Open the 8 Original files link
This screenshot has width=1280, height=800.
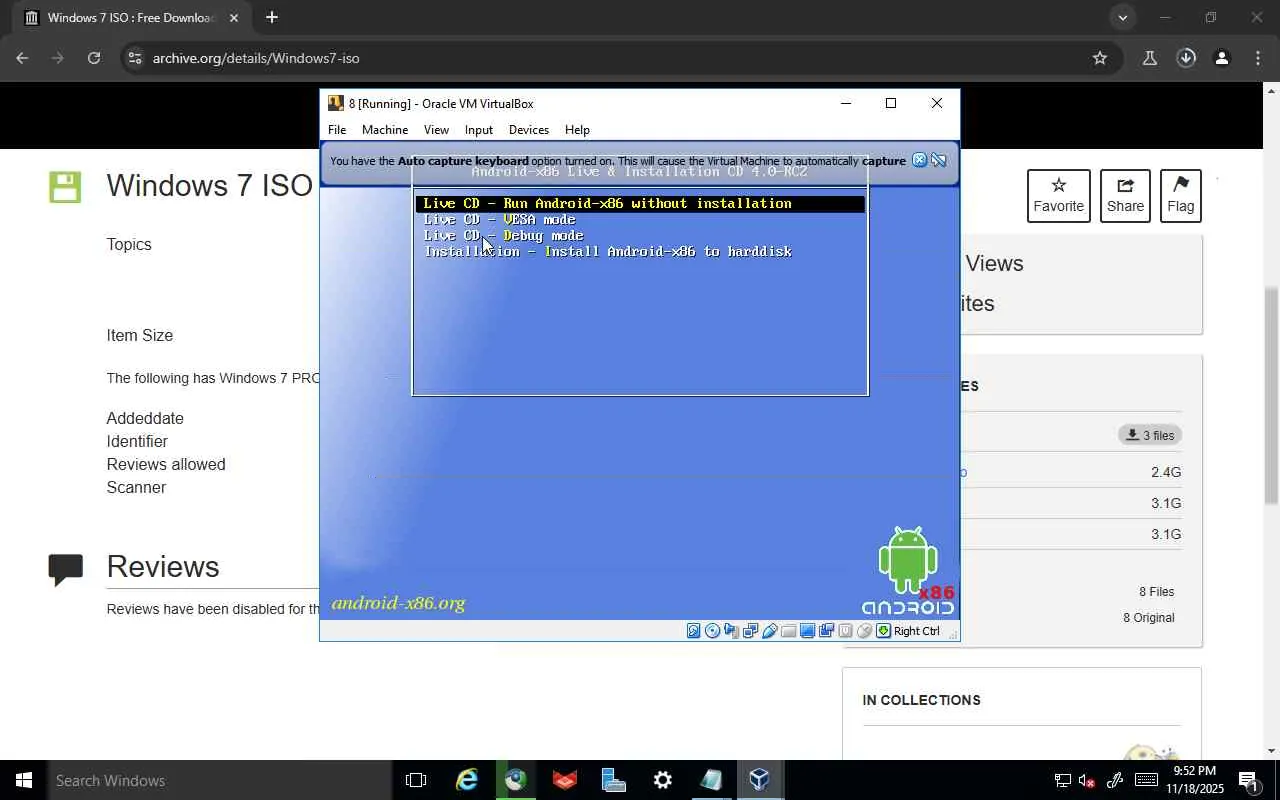[1149, 618]
